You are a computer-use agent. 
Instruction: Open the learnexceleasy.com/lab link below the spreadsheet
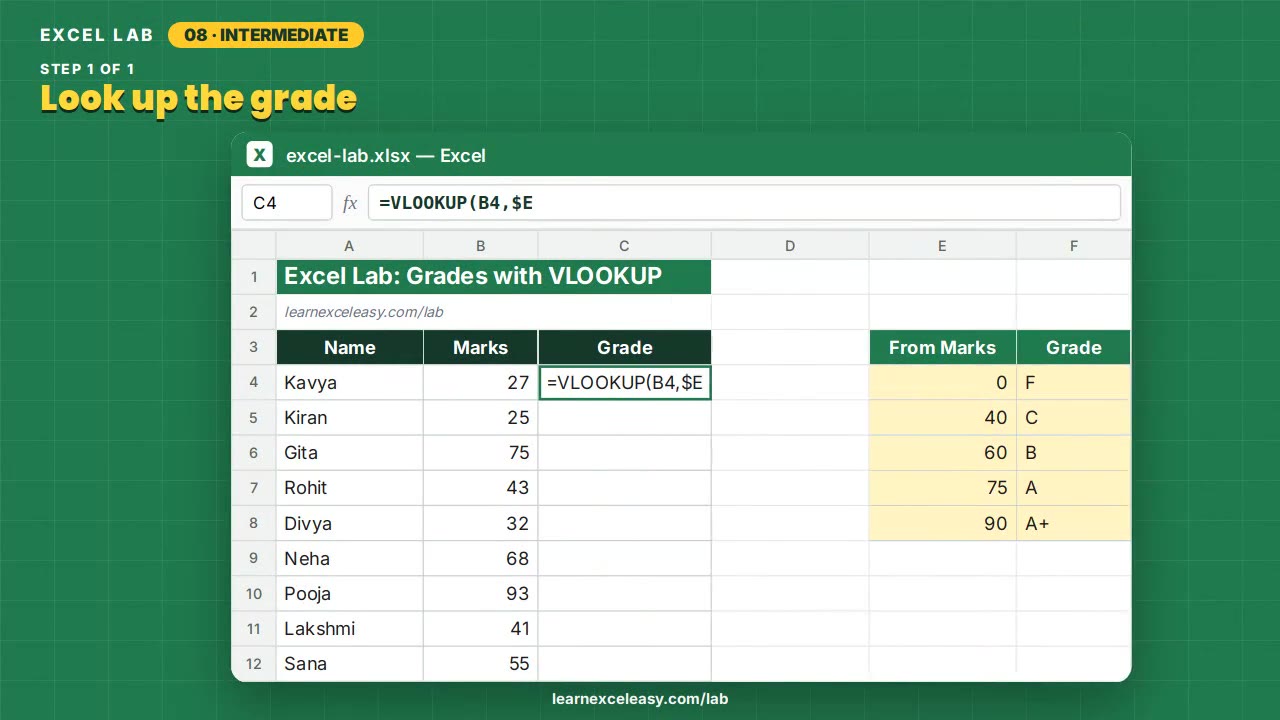click(x=640, y=699)
